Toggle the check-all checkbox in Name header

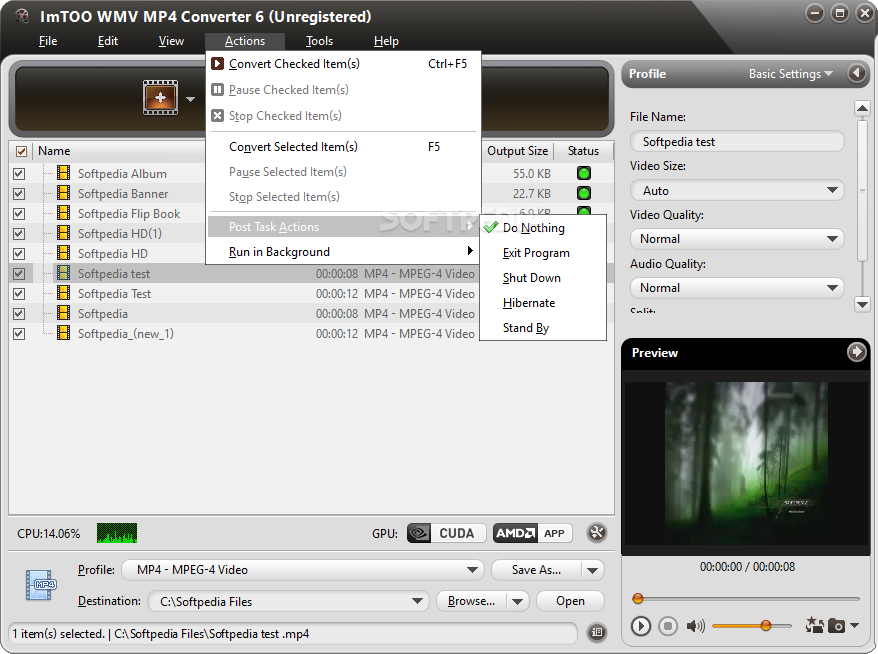click(x=21, y=151)
